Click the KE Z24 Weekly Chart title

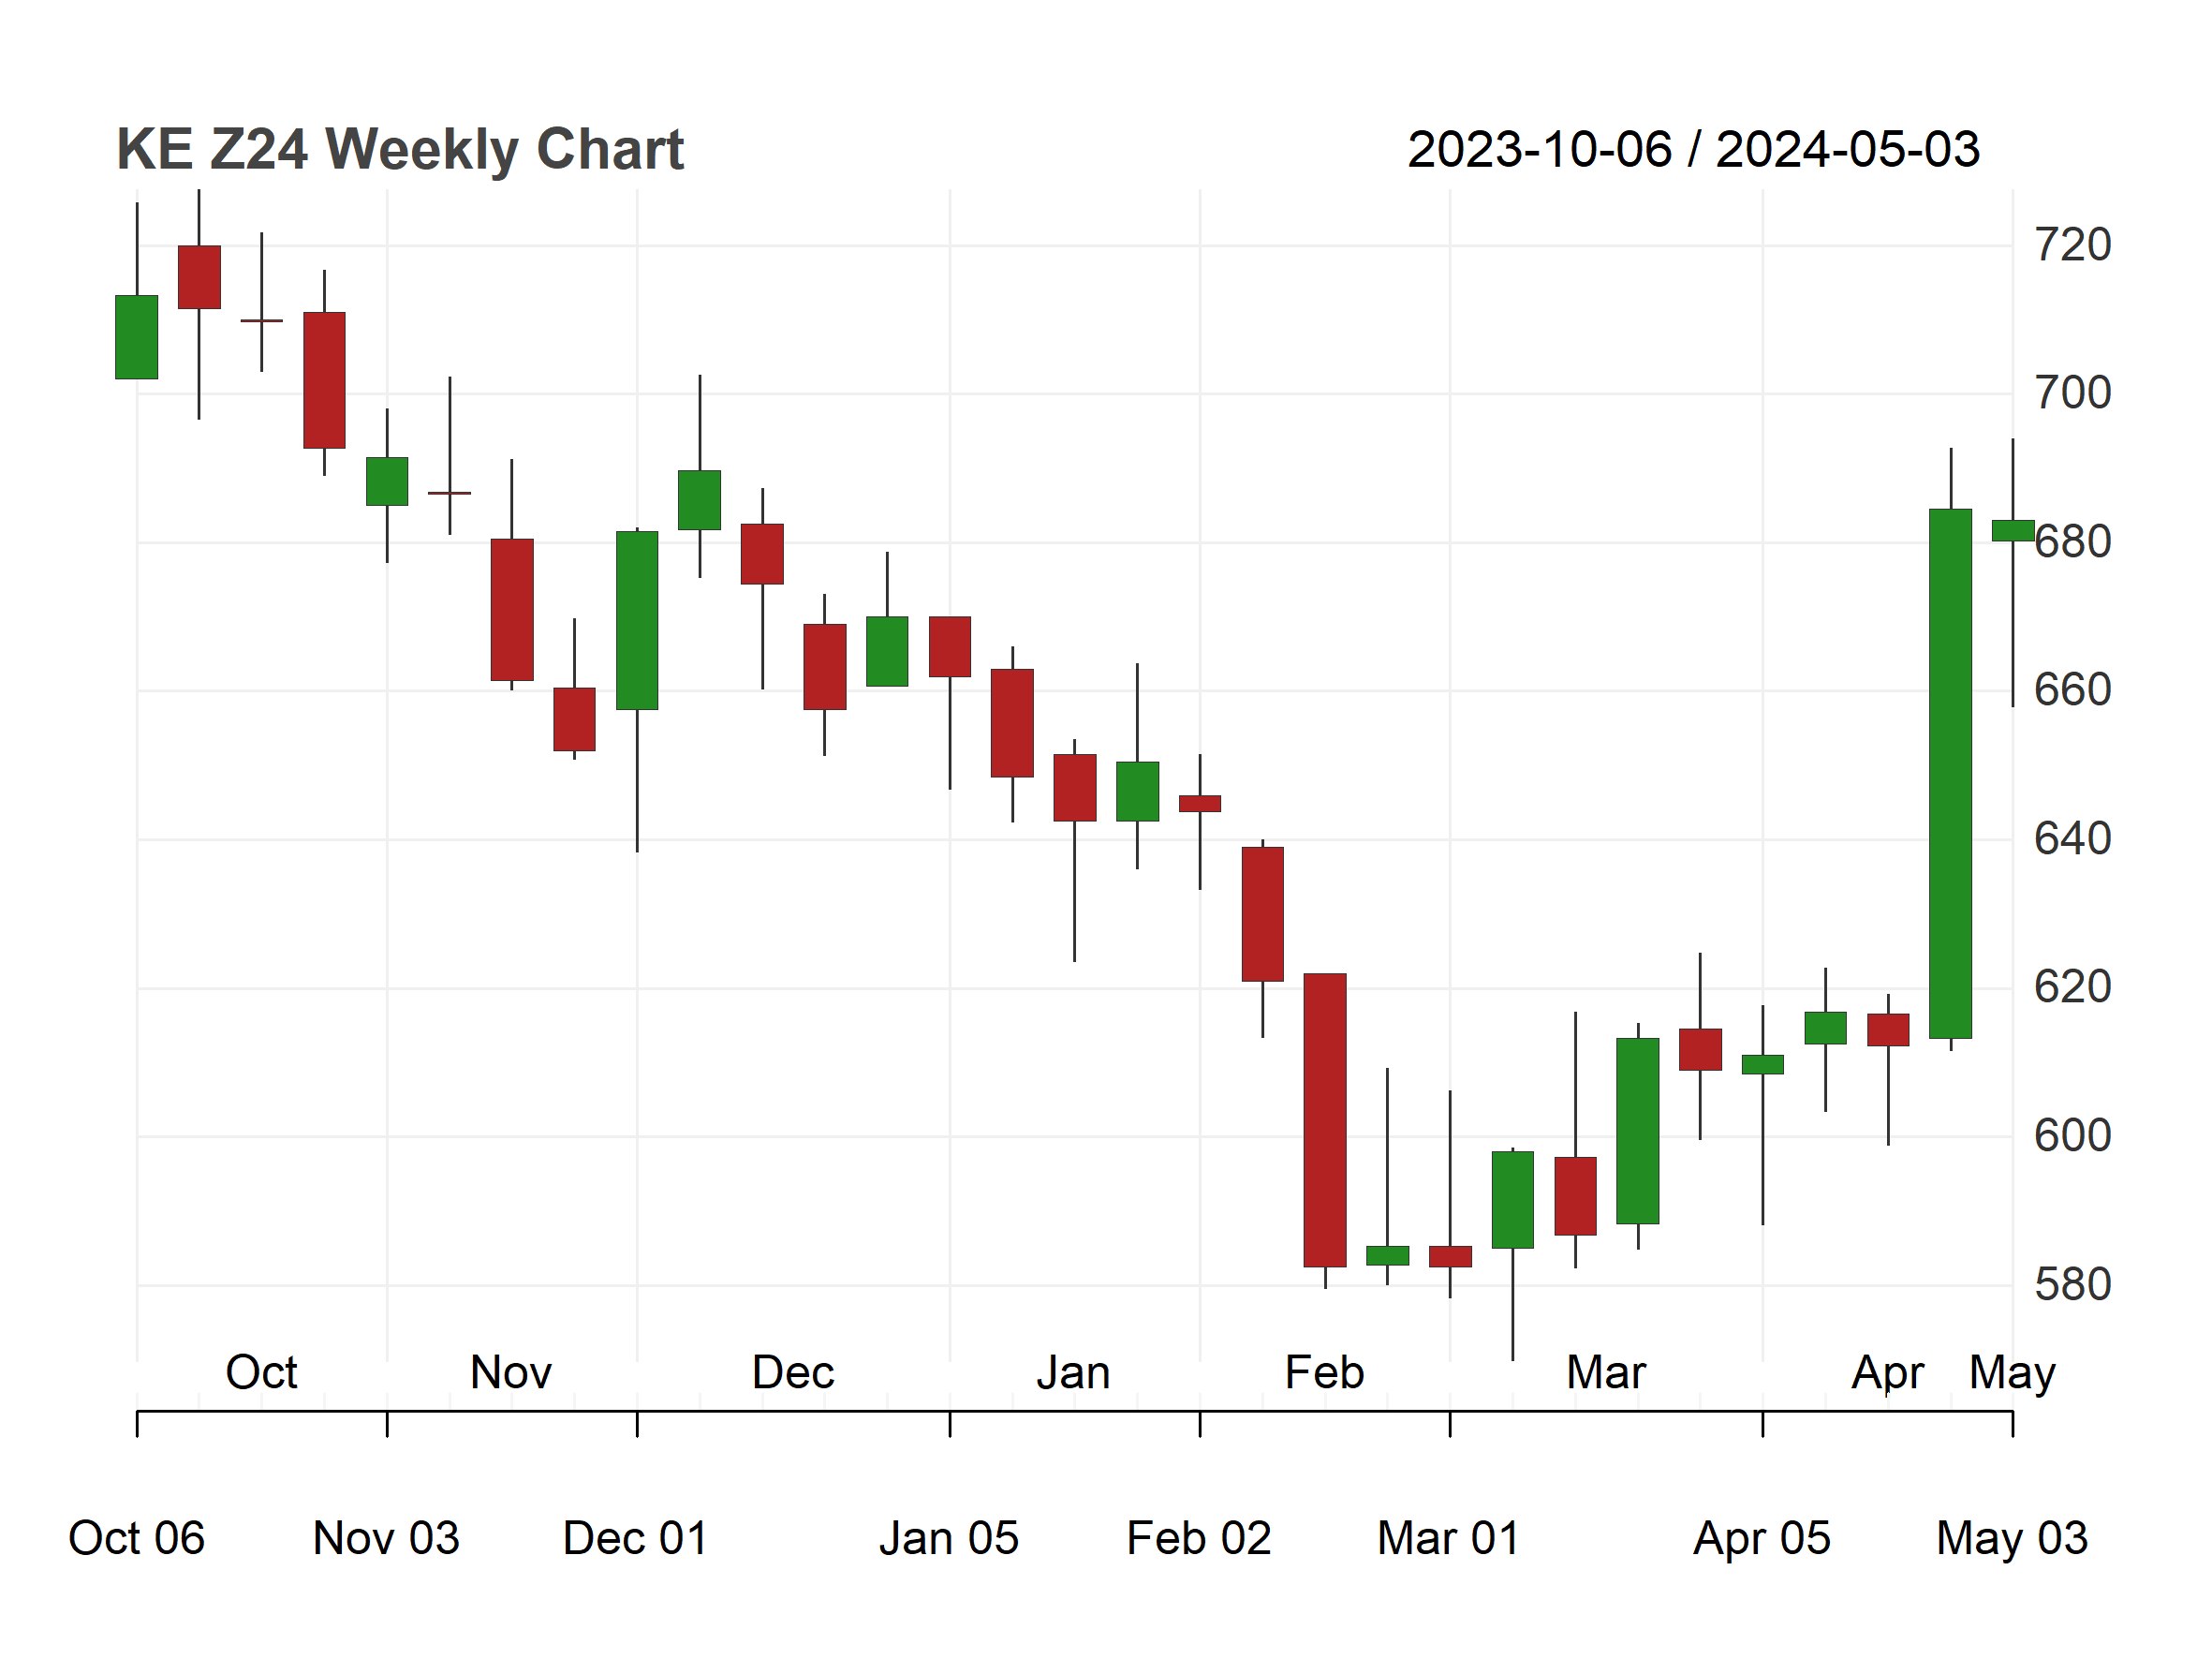400,150
